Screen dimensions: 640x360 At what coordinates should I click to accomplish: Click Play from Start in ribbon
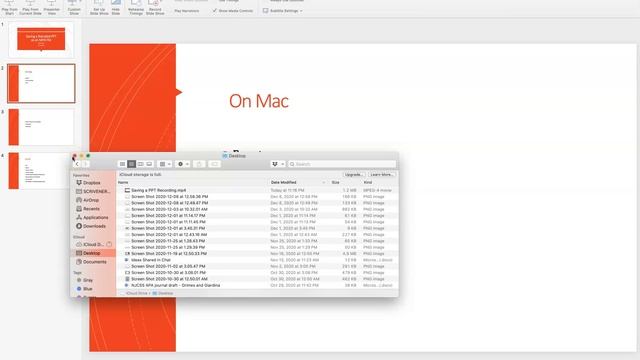9,8
